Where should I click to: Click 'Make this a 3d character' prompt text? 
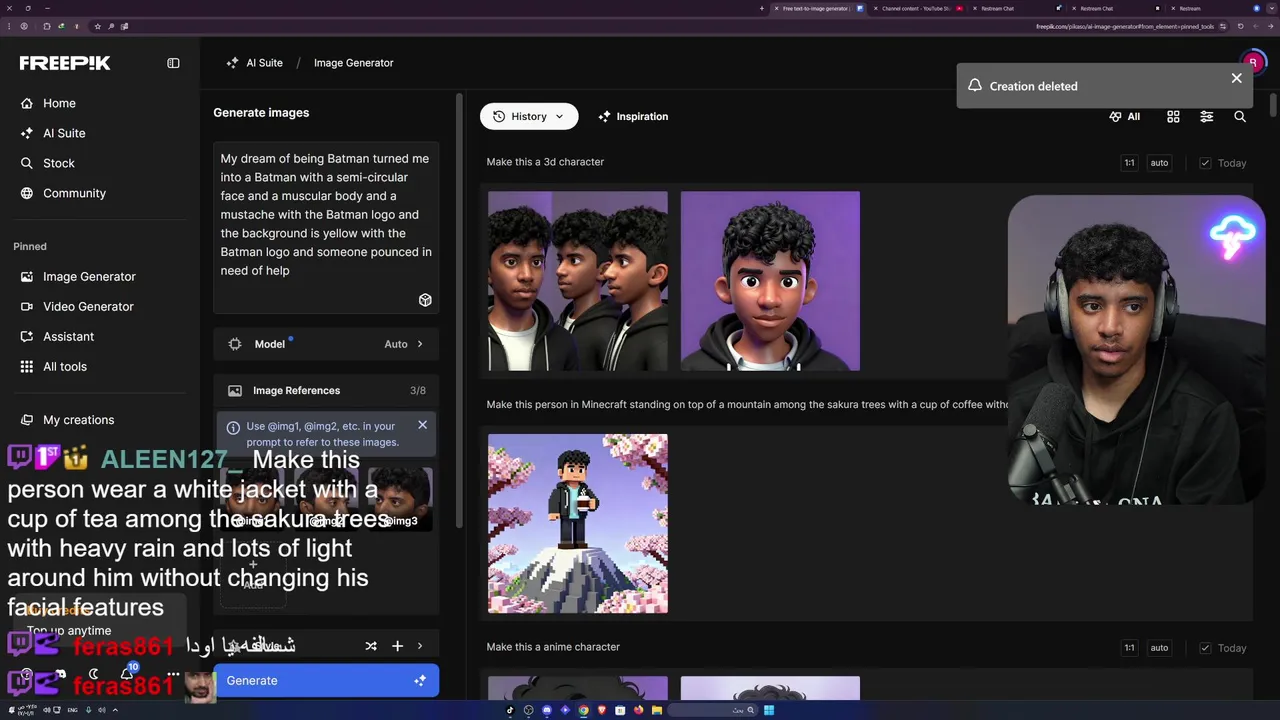(545, 162)
